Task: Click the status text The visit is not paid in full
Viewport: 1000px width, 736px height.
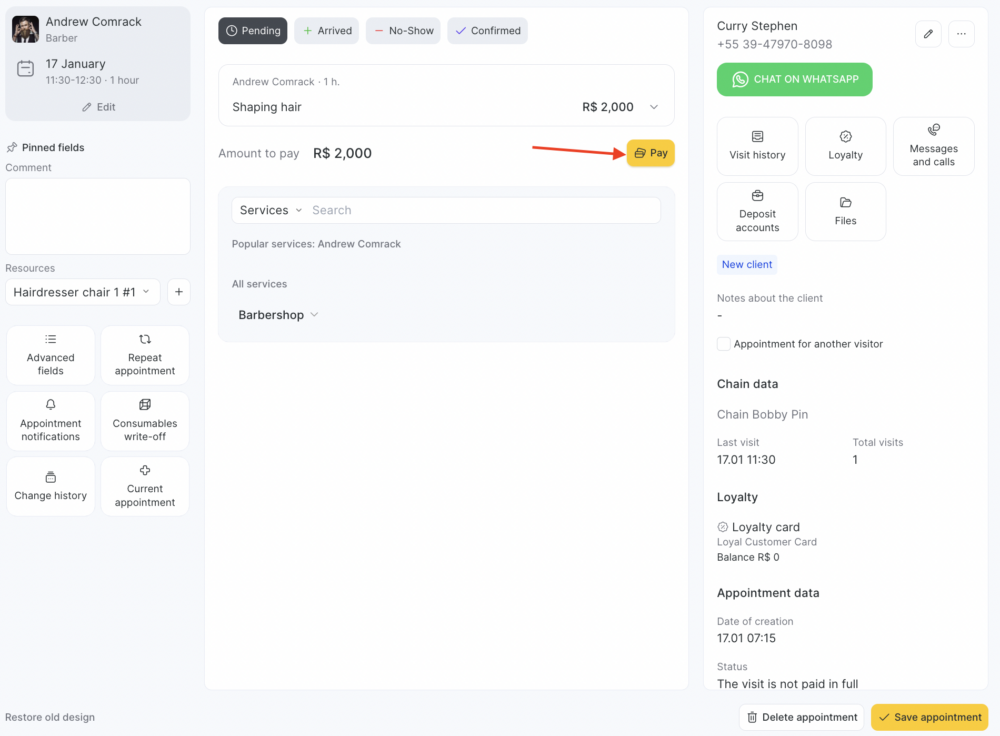Action: [788, 684]
